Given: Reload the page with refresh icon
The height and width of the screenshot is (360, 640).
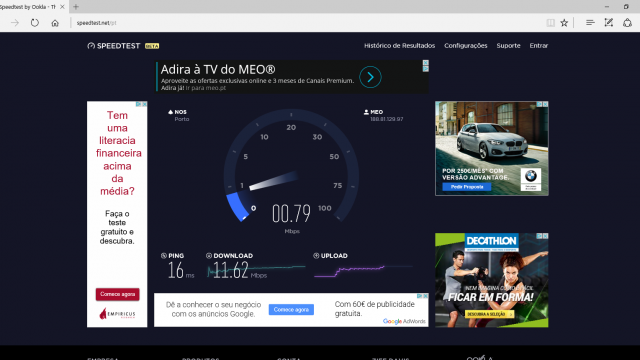Looking at the screenshot, I should click(x=35, y=23).
